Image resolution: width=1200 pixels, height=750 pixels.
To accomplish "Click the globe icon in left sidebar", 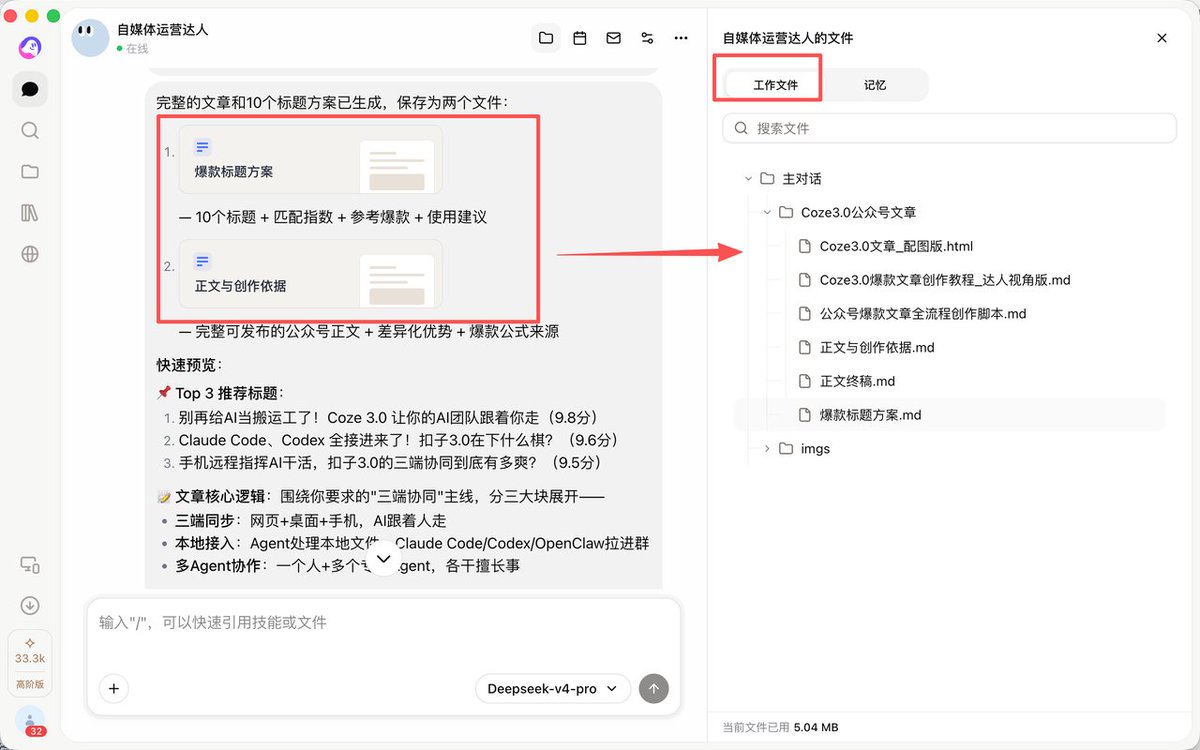I will [30, 254].
